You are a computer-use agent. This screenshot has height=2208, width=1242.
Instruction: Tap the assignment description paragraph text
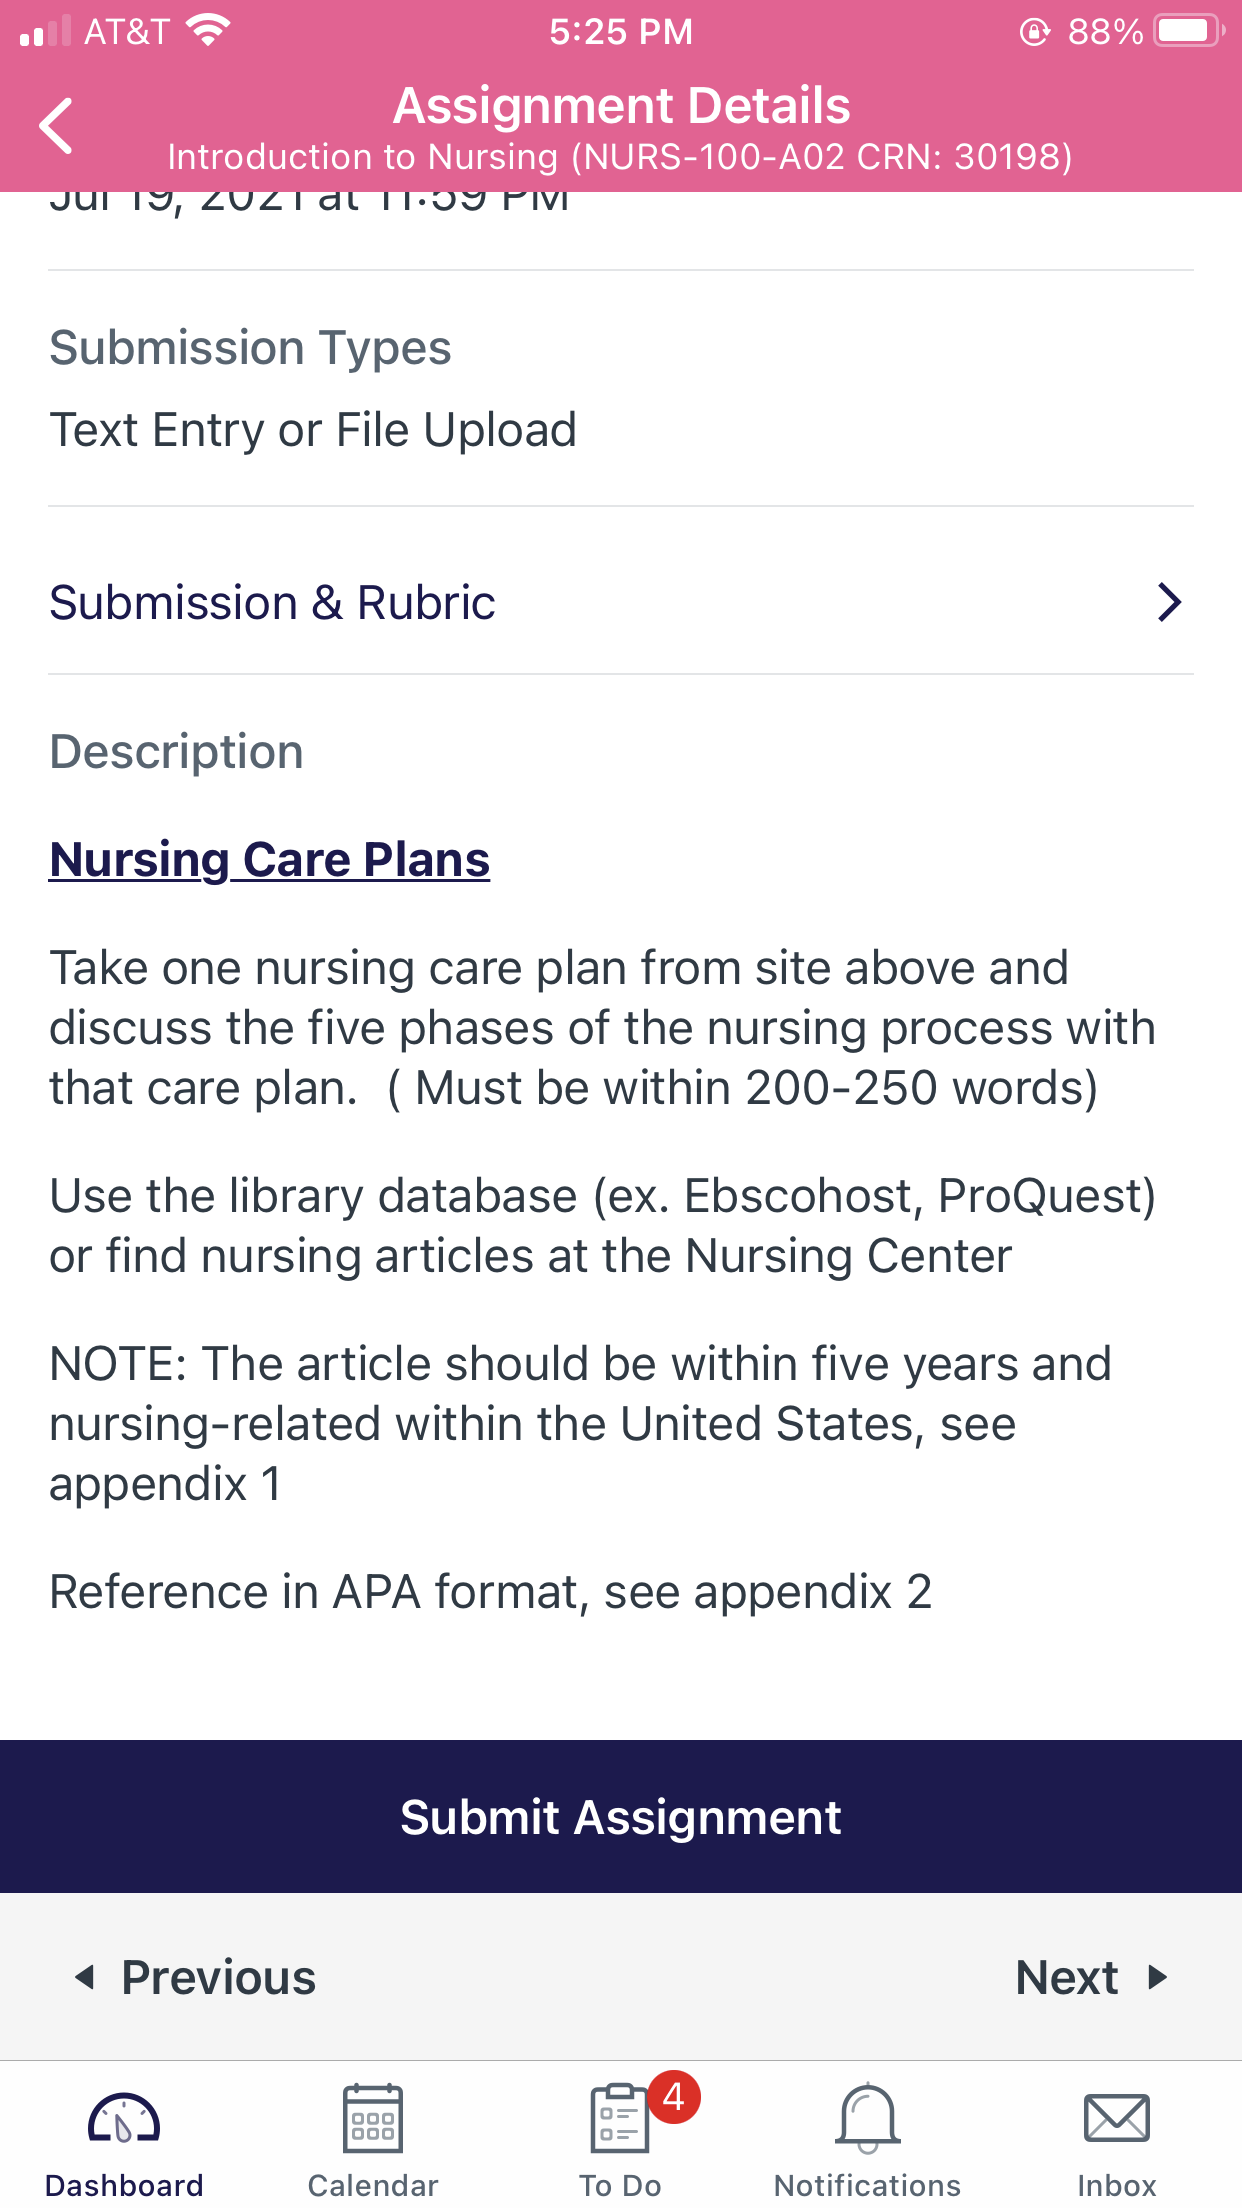pos(603,1028)
